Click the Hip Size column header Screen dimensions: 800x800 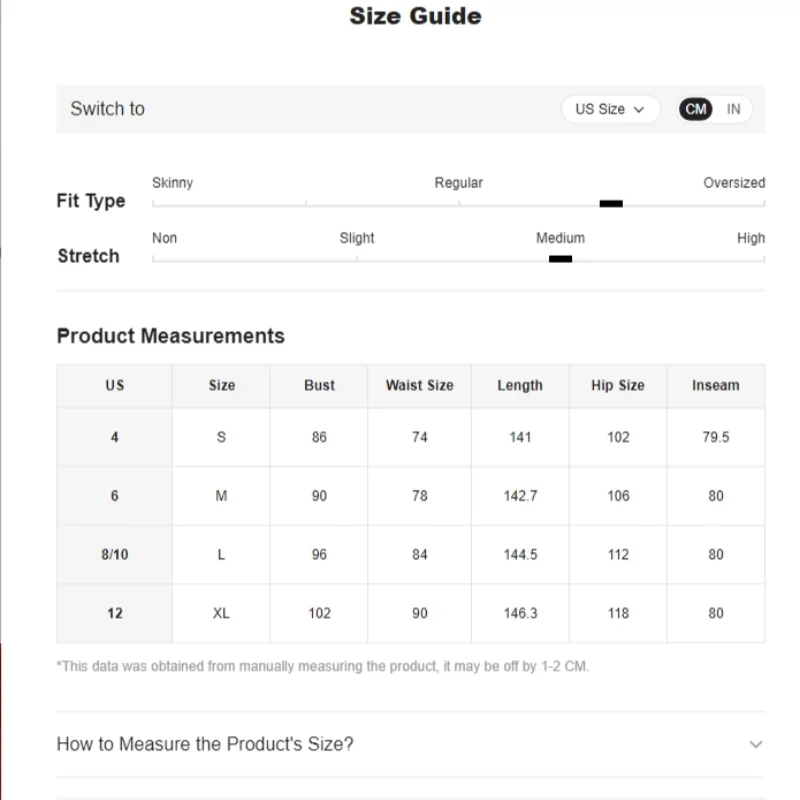tap(618, 386)
